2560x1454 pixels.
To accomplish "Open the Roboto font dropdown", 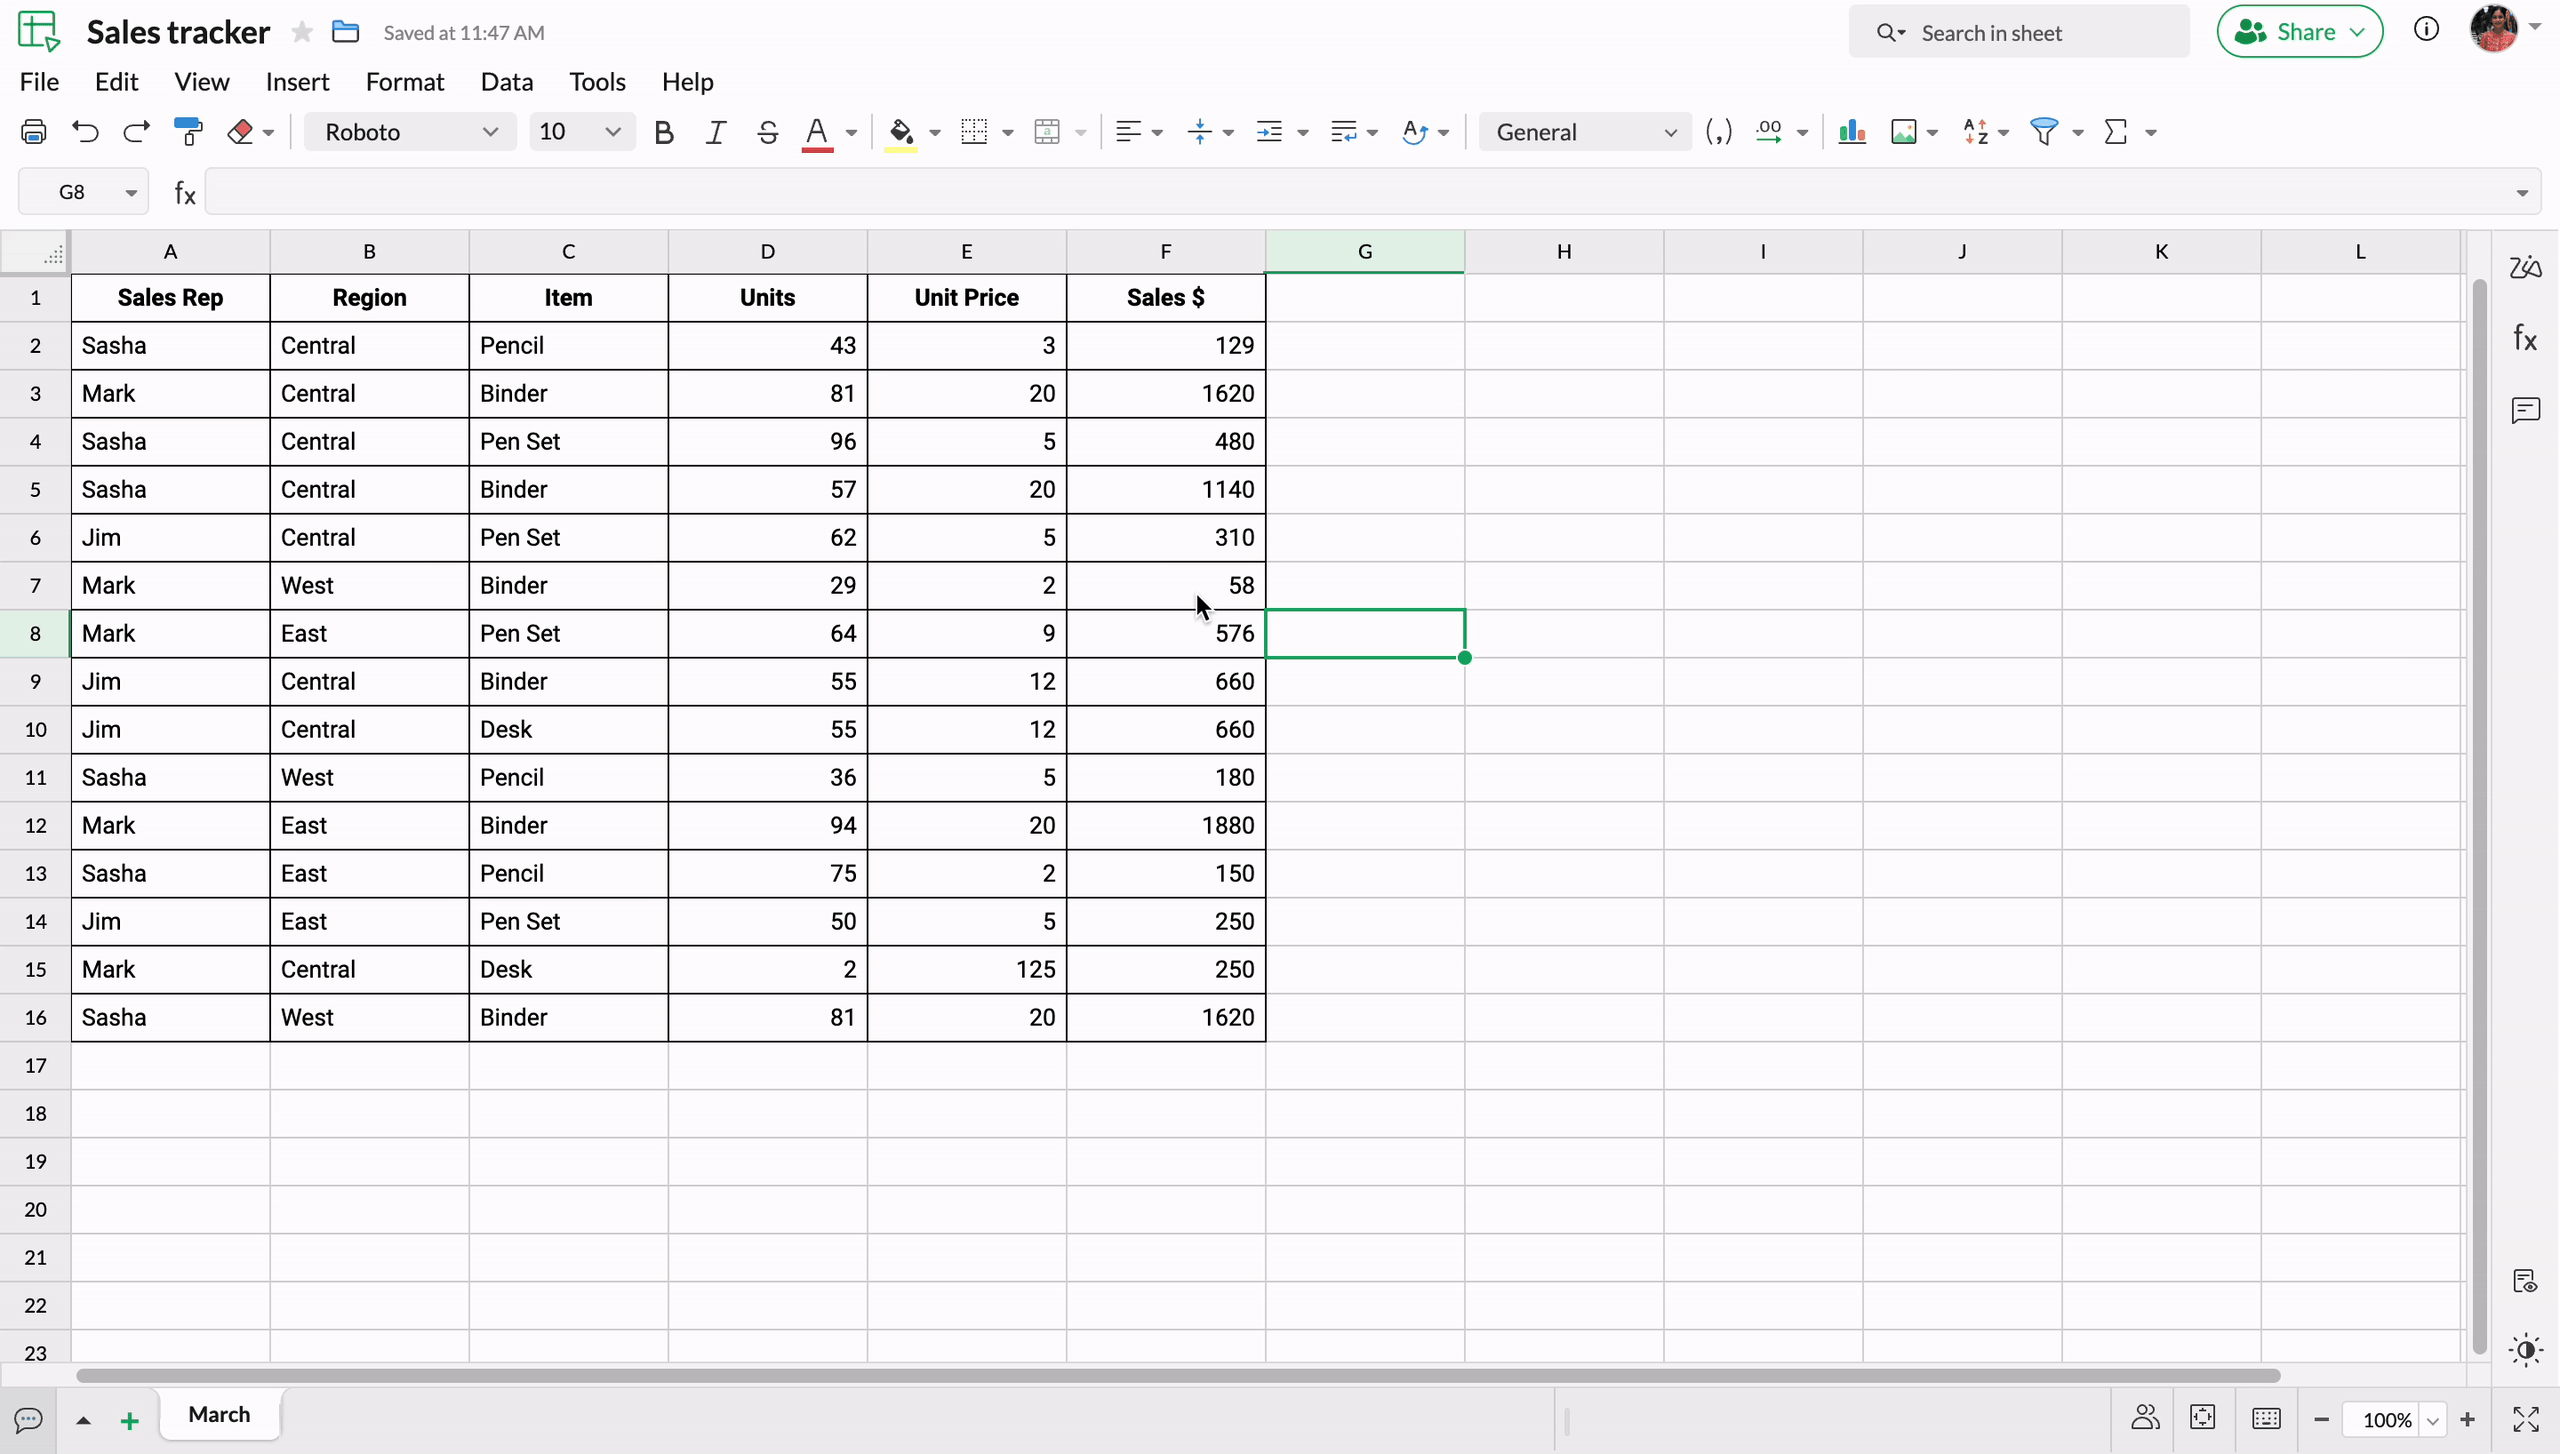I will tap(410, 132).
